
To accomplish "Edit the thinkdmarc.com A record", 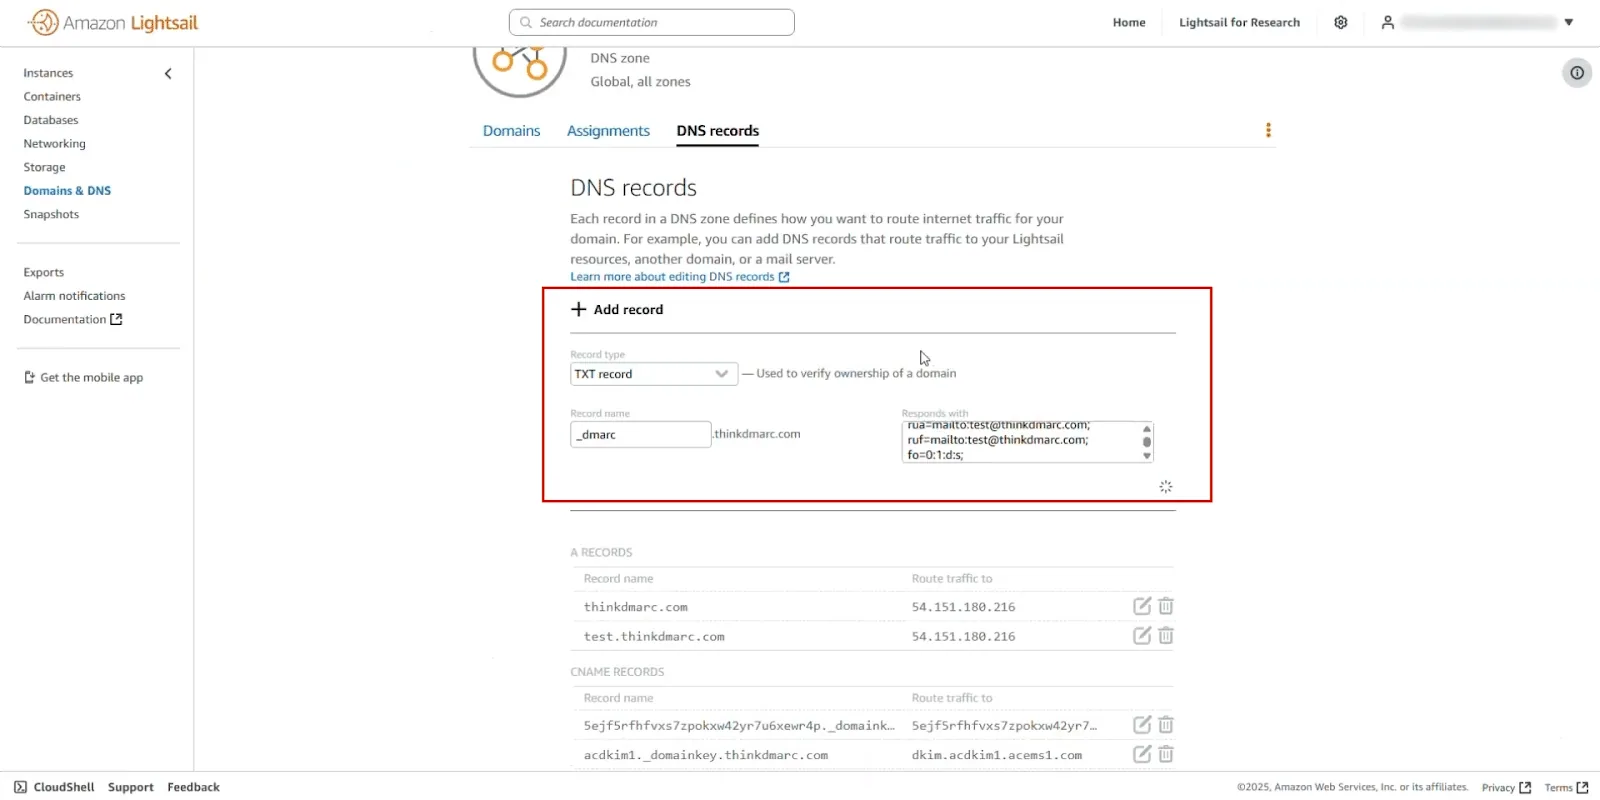I will (1142, 606).
